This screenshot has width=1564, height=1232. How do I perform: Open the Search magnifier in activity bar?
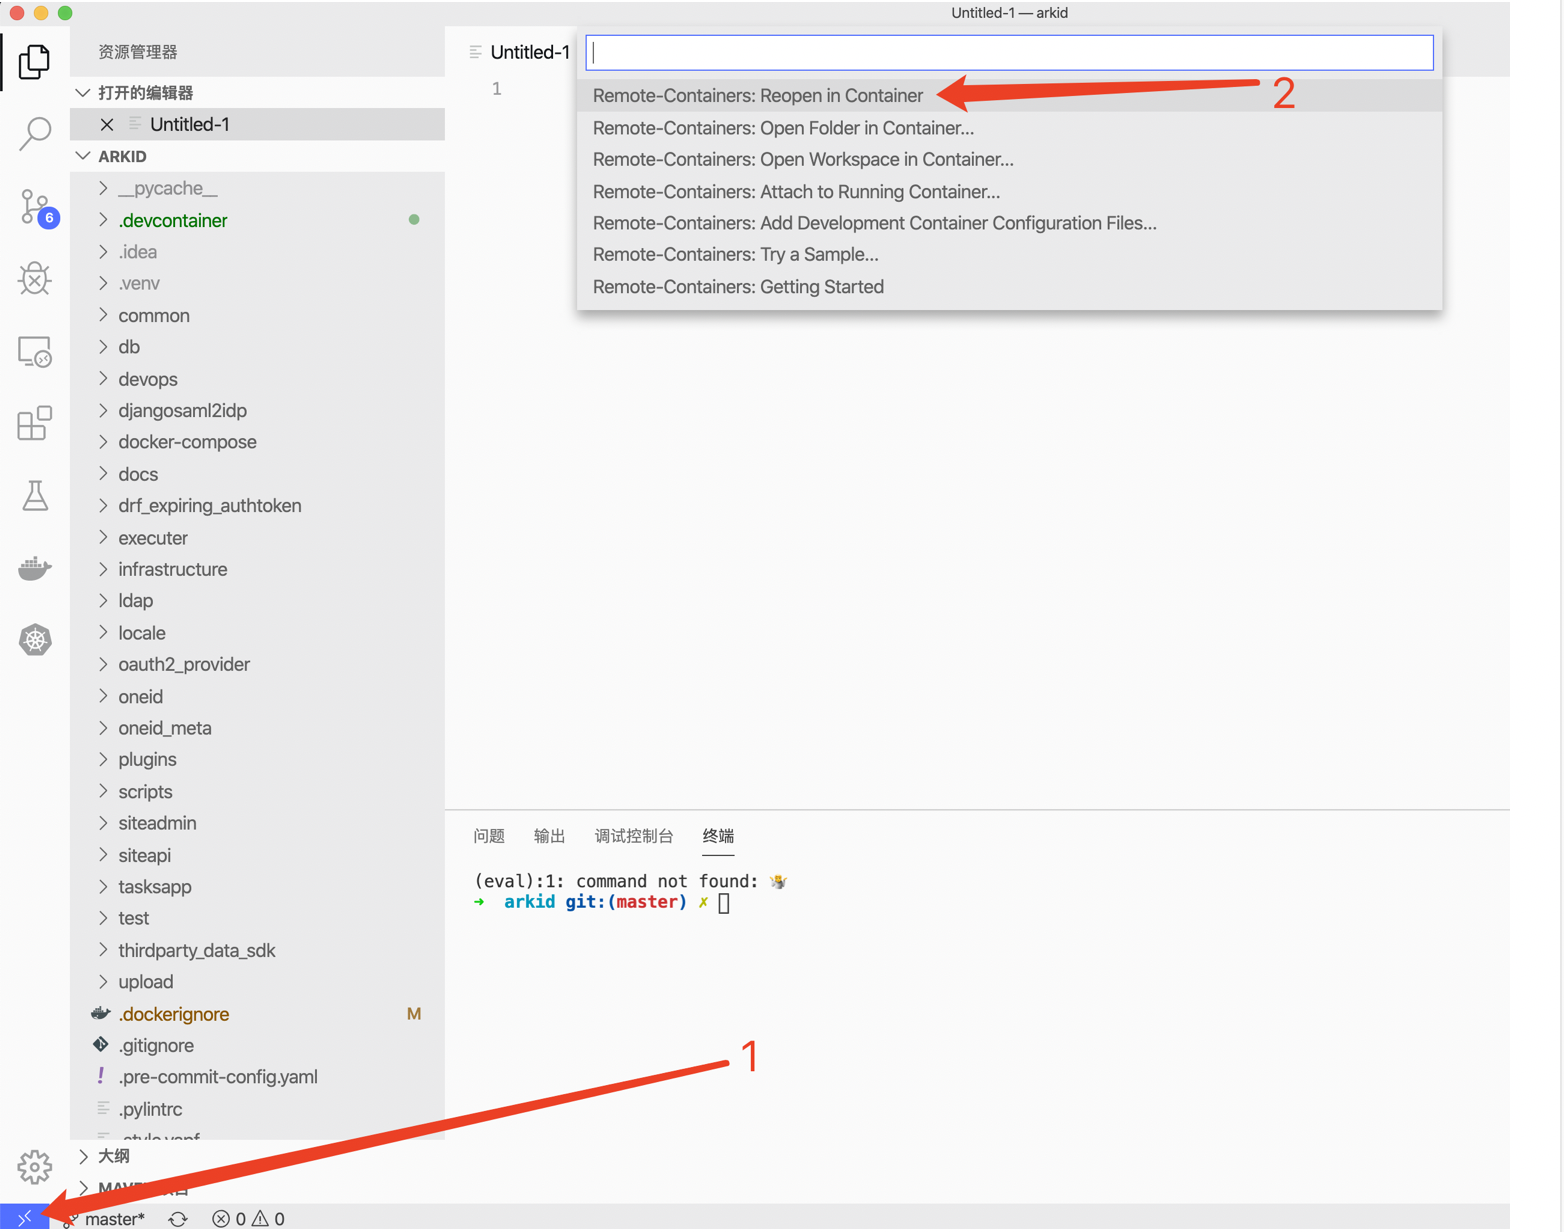coord(34,133)
